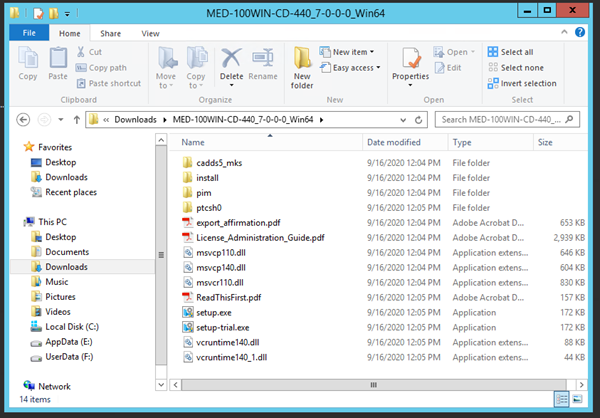Open the Move to dropdown
Screen dimensions: 600x418
pos(166,68)
